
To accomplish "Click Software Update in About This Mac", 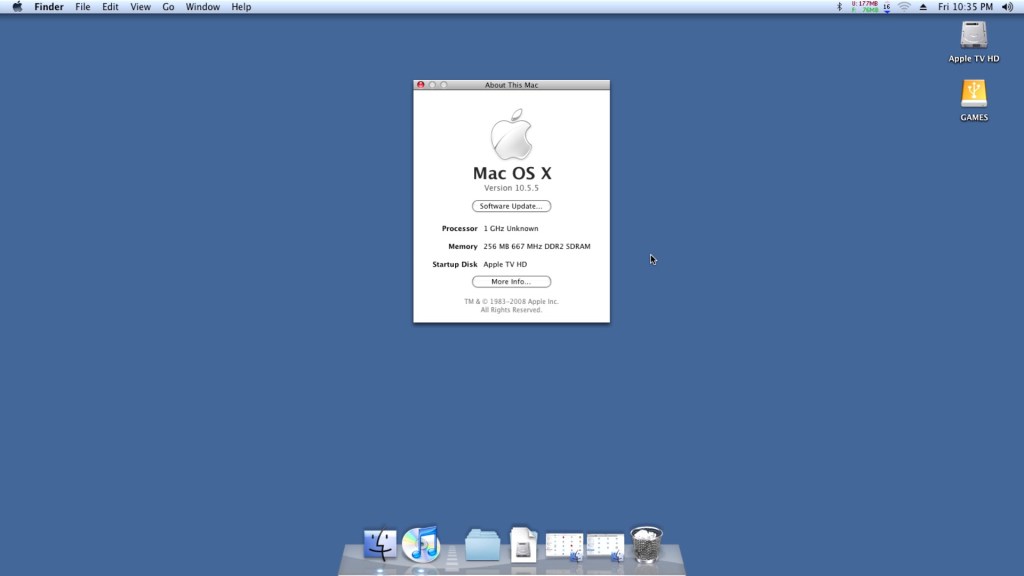I will [x=511, y=206].
